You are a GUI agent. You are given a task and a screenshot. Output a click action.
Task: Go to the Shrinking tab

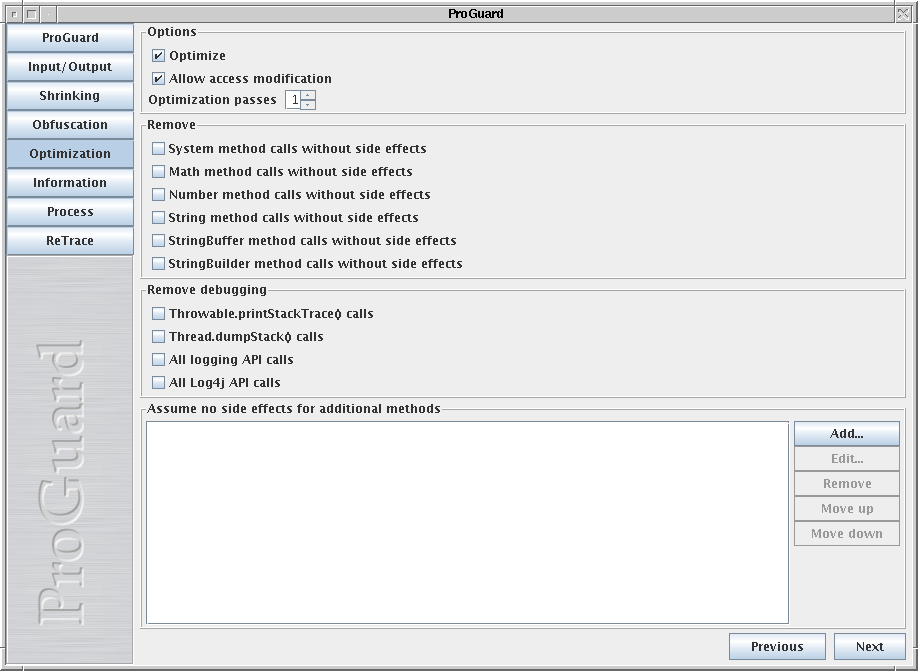[x=70, y=96]
